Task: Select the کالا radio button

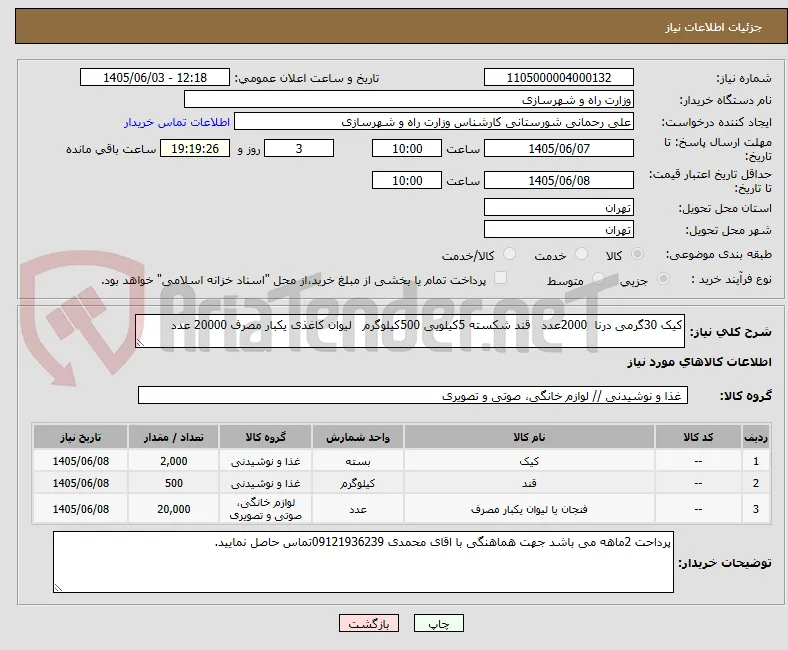Action: [x=637, y=254]
